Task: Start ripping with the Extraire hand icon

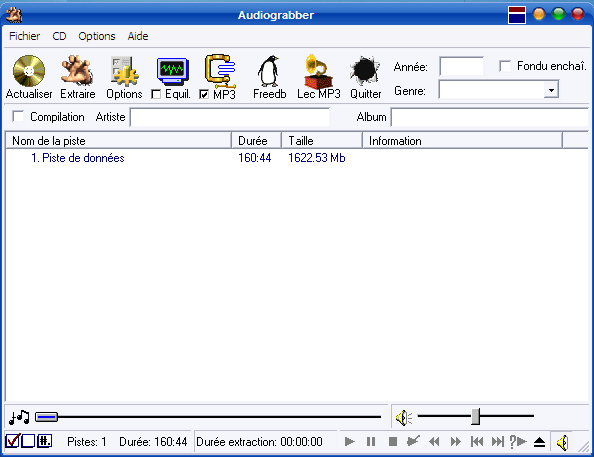Action: click(77, 70)
